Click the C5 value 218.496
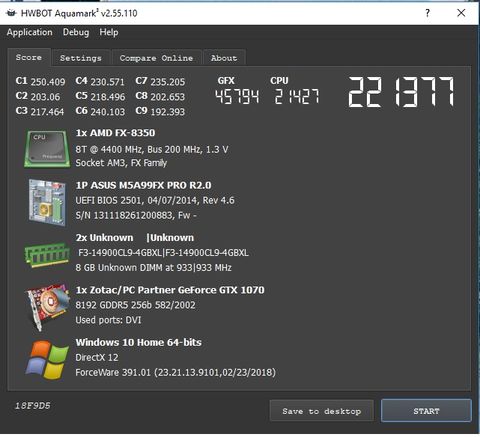 [108, 97]
